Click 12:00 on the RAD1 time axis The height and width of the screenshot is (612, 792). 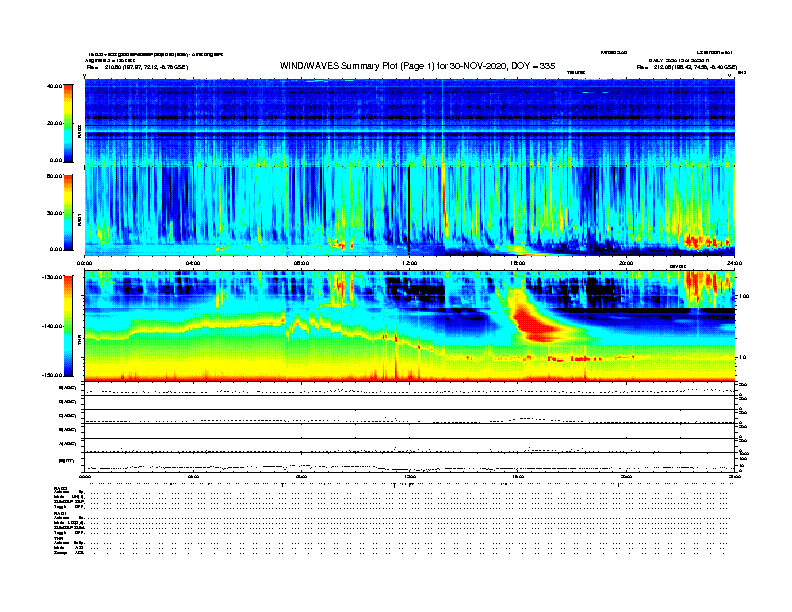pyautogui.click(x=410, y=263)
